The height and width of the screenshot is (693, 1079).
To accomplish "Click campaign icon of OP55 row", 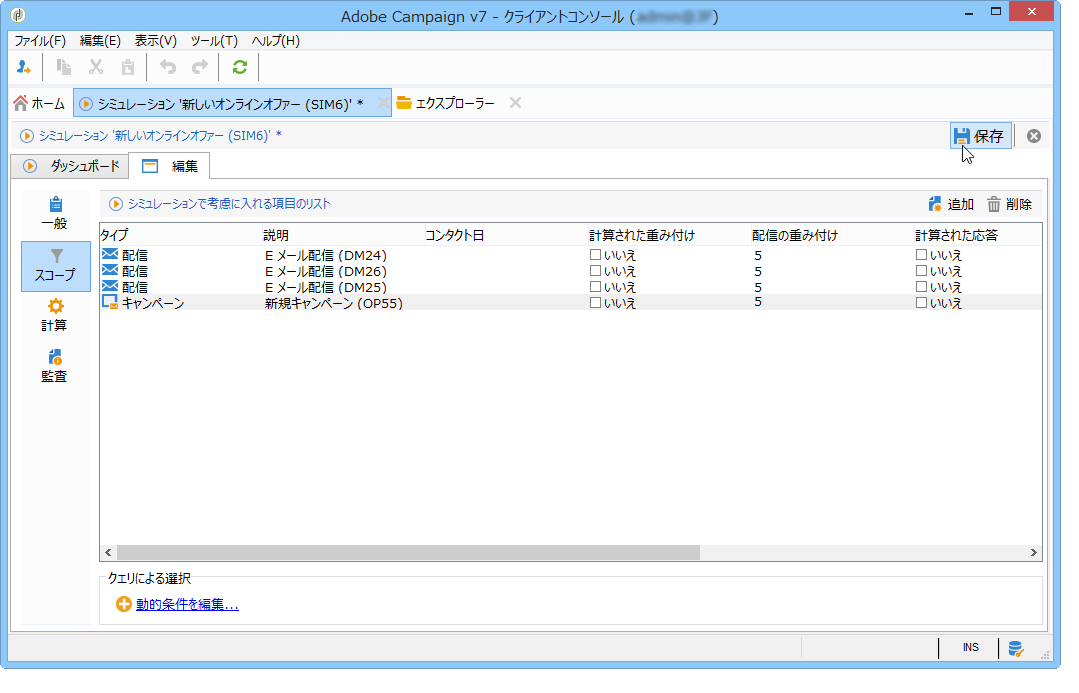I will point(110,303).
